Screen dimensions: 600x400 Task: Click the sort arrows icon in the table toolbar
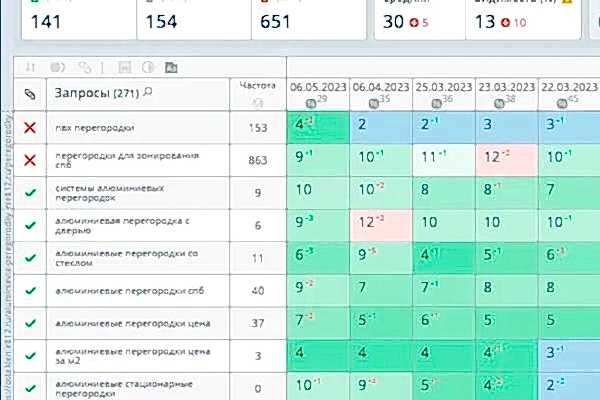point(30,67)
